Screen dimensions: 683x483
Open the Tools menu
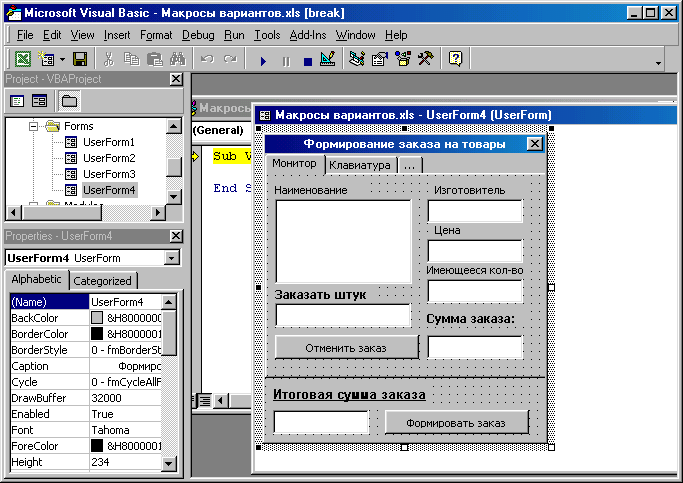pyautogui.click(x=267, y=35)
